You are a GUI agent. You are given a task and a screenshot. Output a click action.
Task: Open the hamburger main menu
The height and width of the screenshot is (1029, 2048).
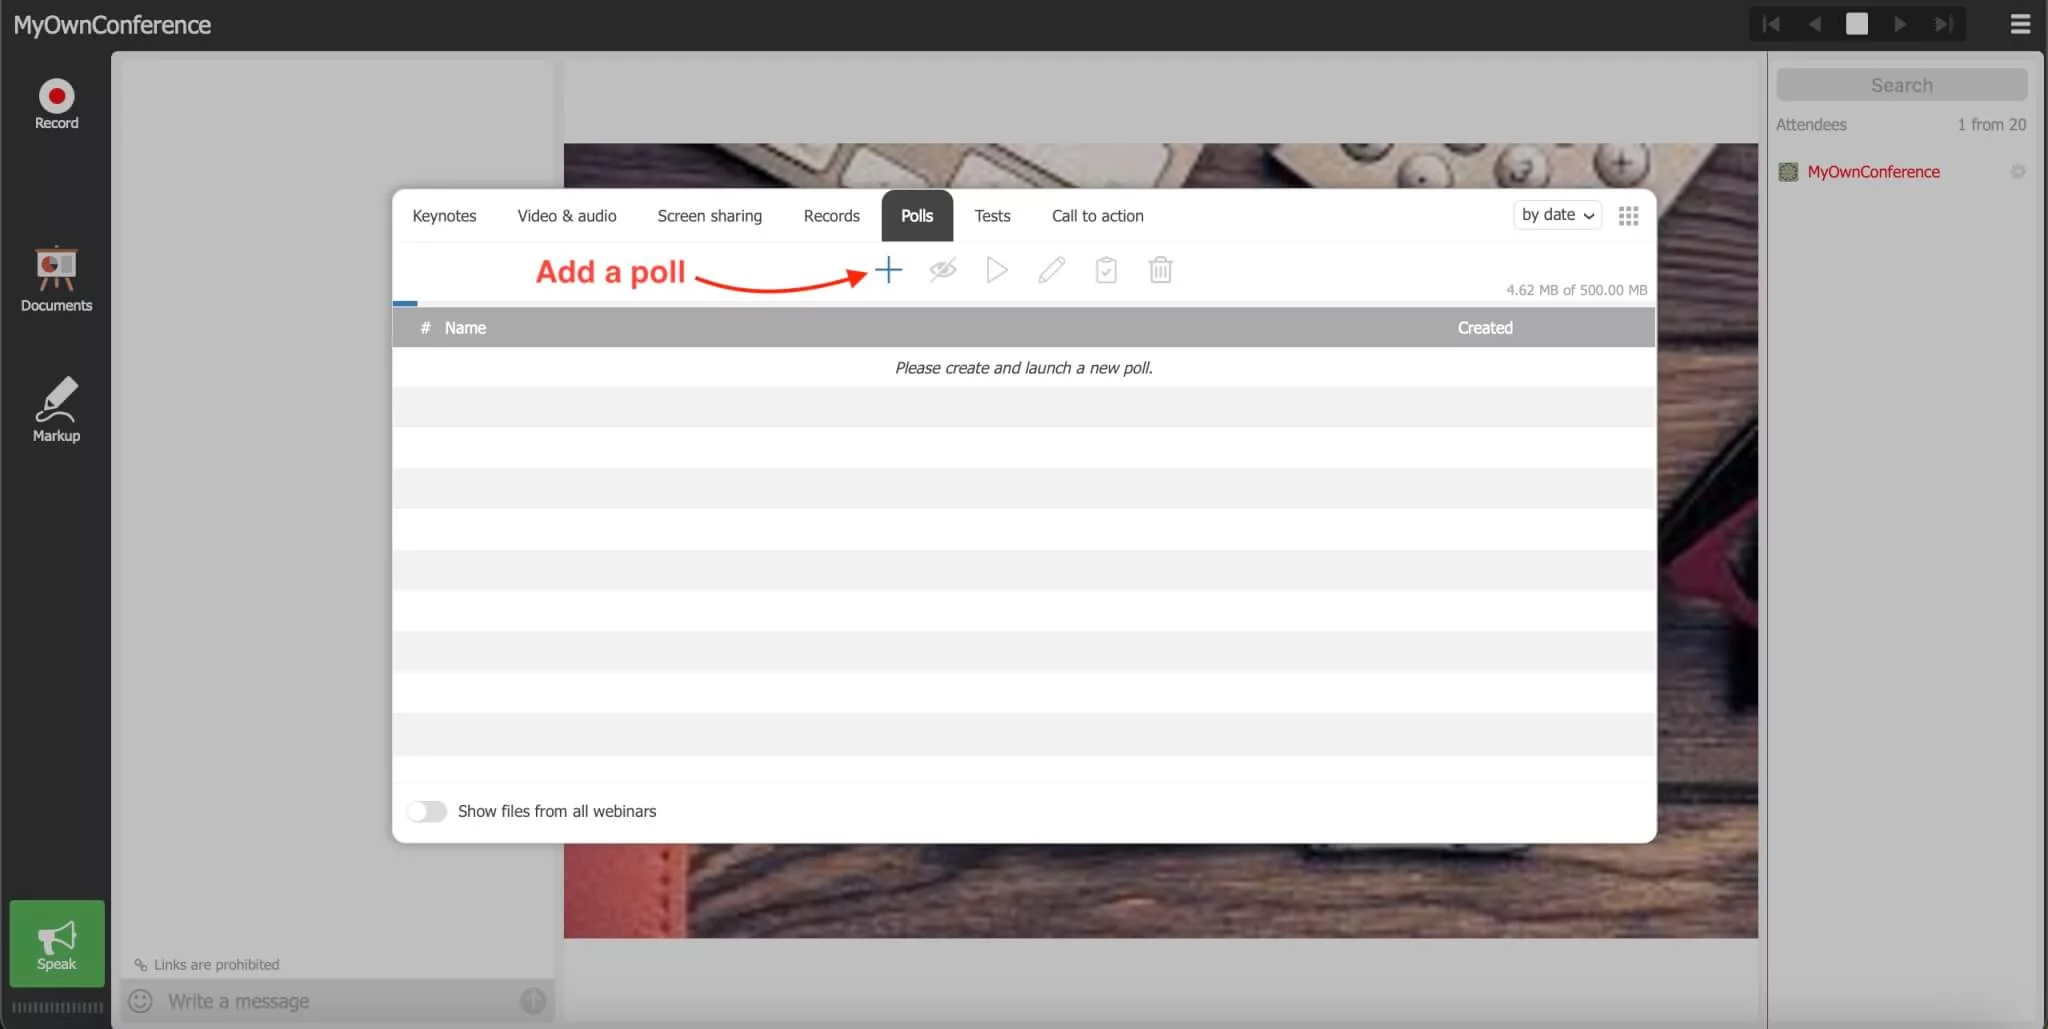point(2020,24)
